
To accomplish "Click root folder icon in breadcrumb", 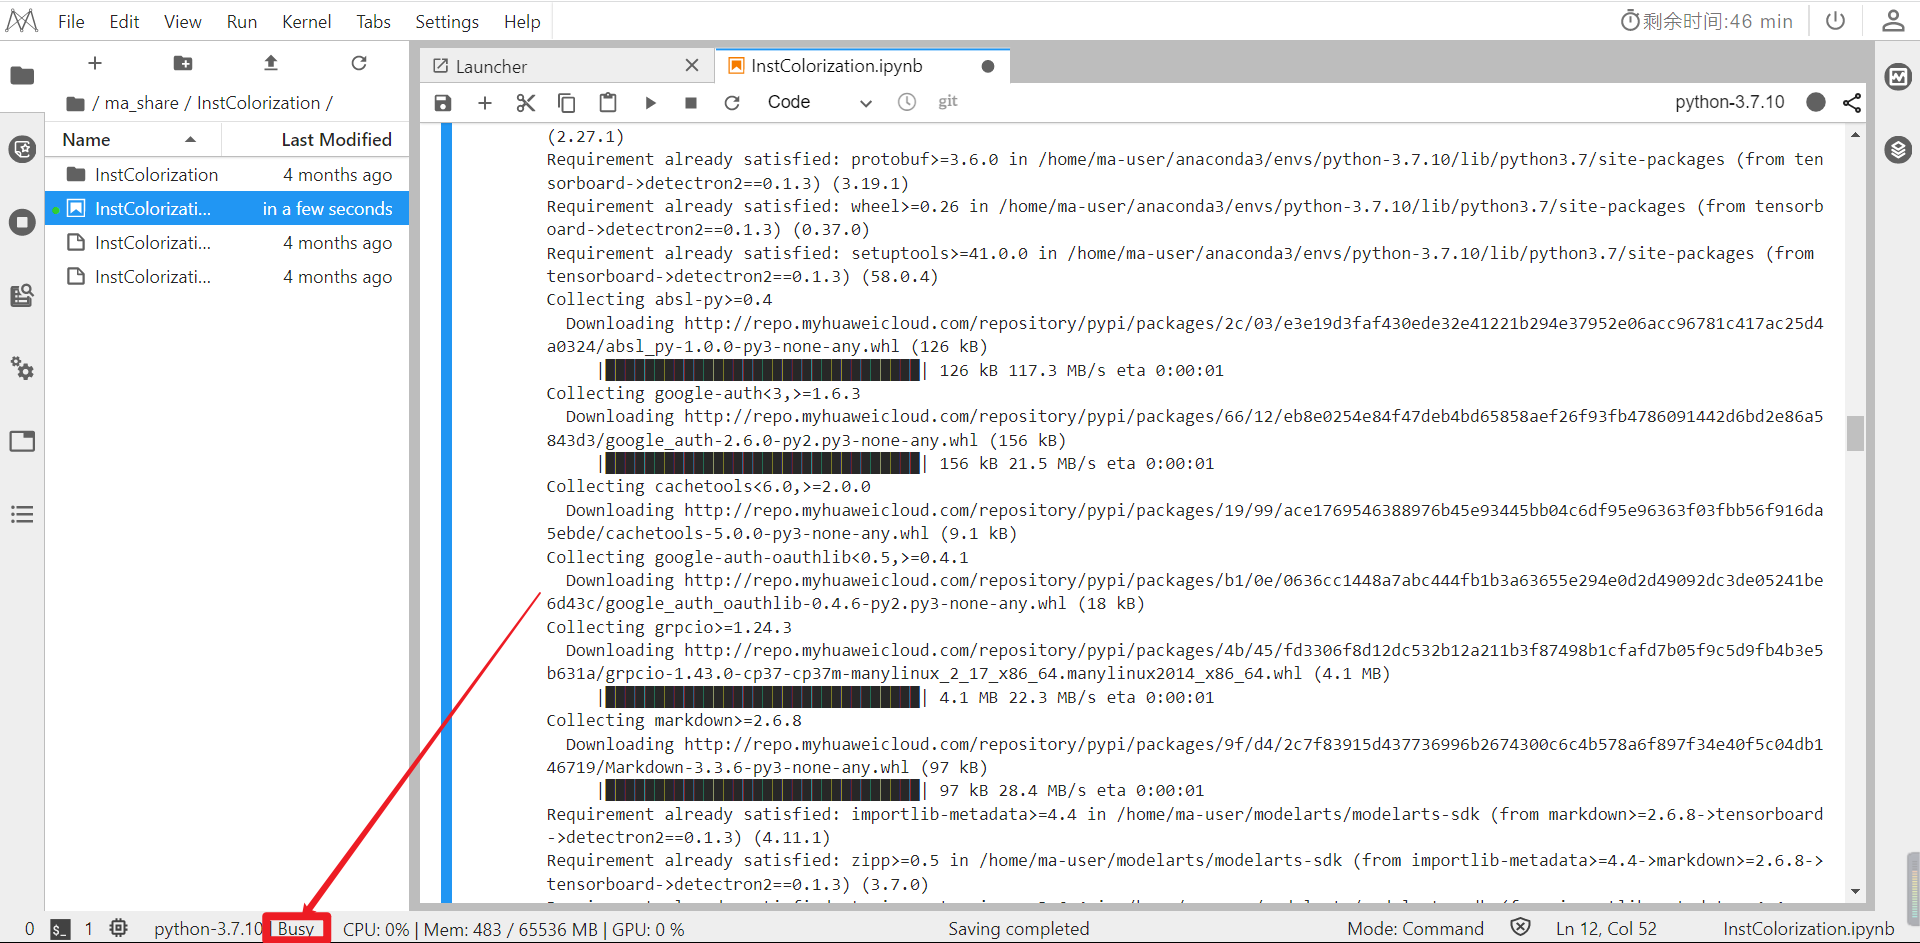I will click(x=75, y=103).
